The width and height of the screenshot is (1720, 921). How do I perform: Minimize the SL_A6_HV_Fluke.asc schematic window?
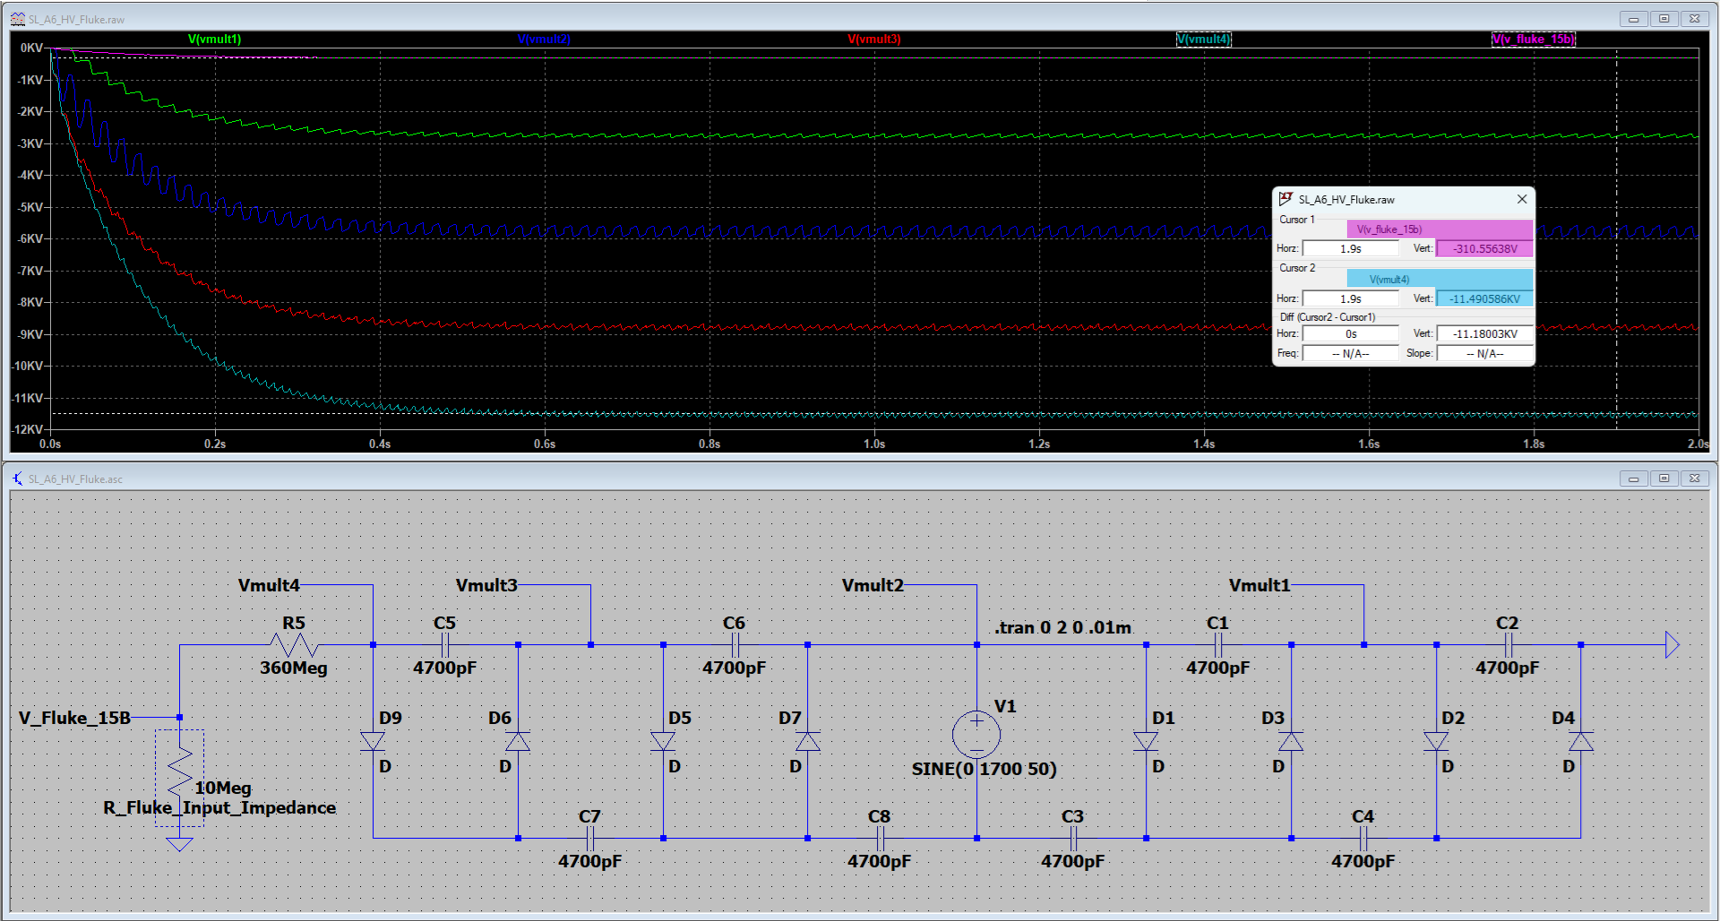click(x=1633, y=478)
